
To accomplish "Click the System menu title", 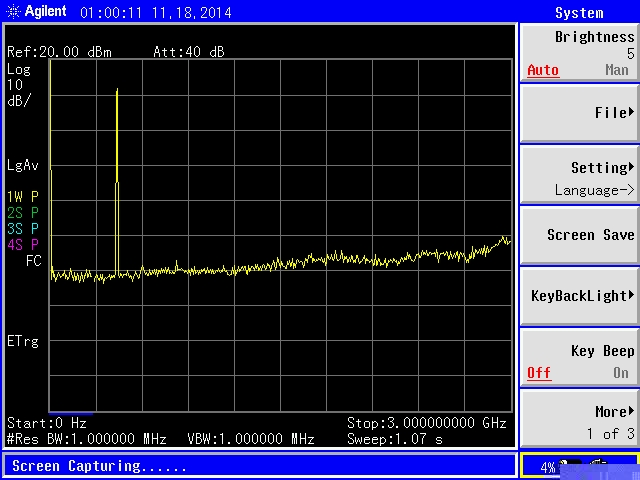I will pos(579,13).
